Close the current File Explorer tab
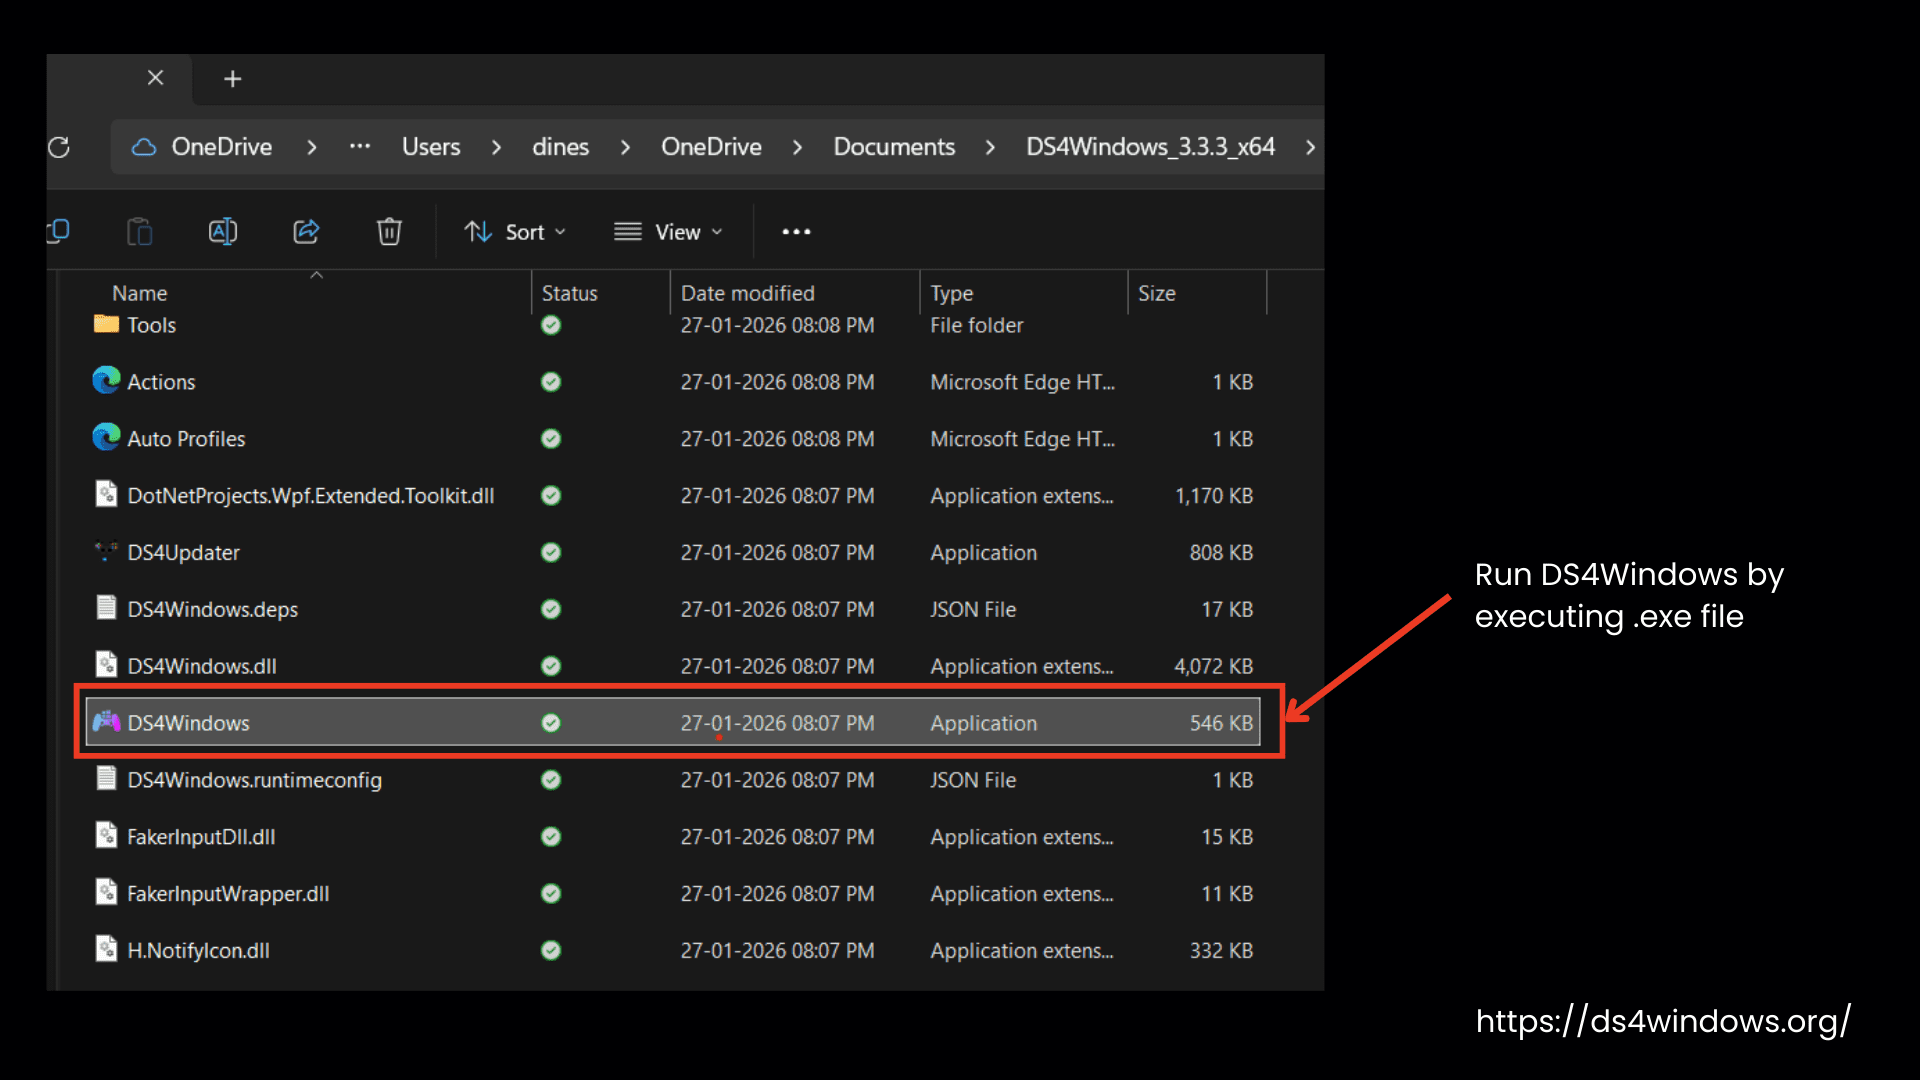This screenshot has height=1080, width=1920. pos(155,78)
